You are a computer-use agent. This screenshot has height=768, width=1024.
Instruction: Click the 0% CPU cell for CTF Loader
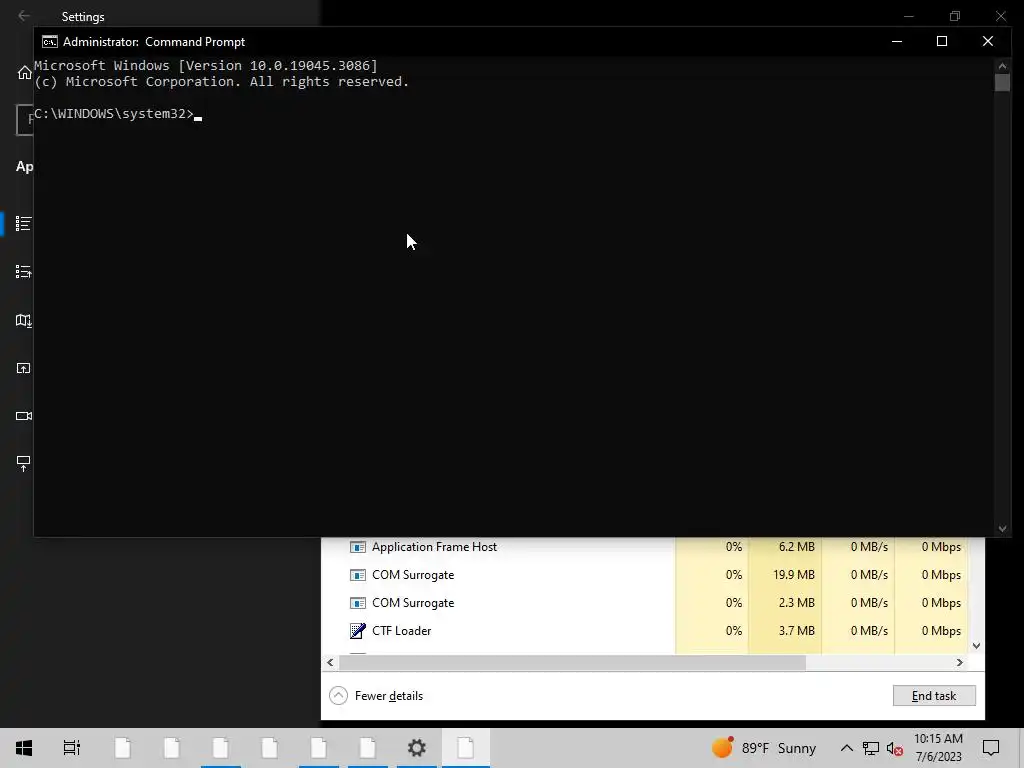712,631
